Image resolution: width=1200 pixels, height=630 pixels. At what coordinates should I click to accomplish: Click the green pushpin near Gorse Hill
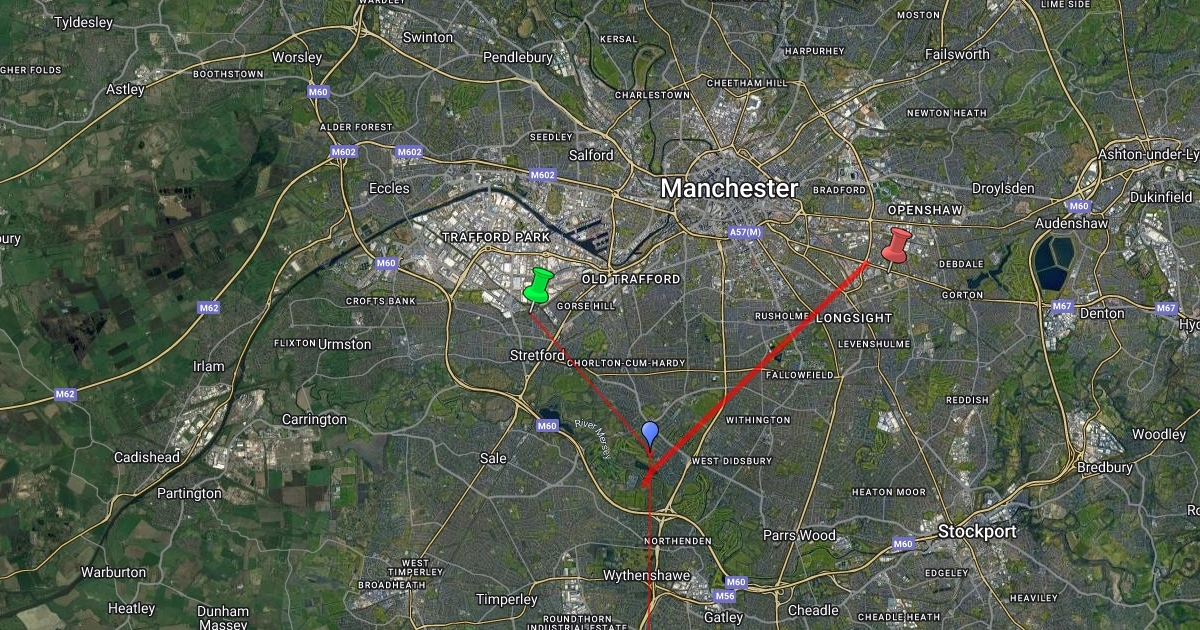coord(538,285)
